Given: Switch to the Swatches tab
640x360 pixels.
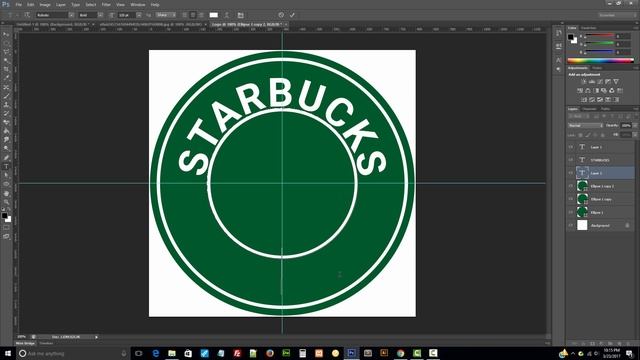Looking at the screenshot, I should tap(589, 28).
